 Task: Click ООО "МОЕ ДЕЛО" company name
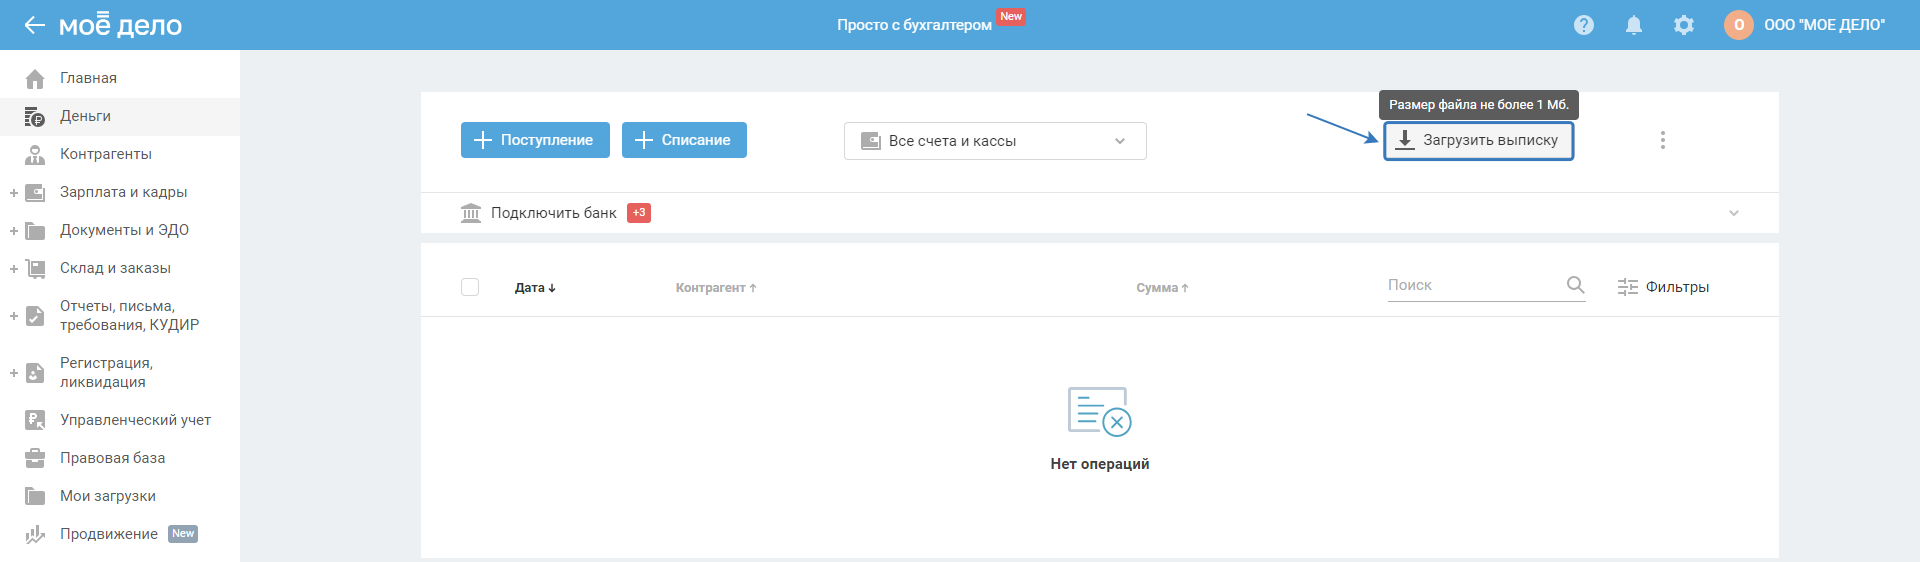pyautogui.click(x=1824, y=25)
